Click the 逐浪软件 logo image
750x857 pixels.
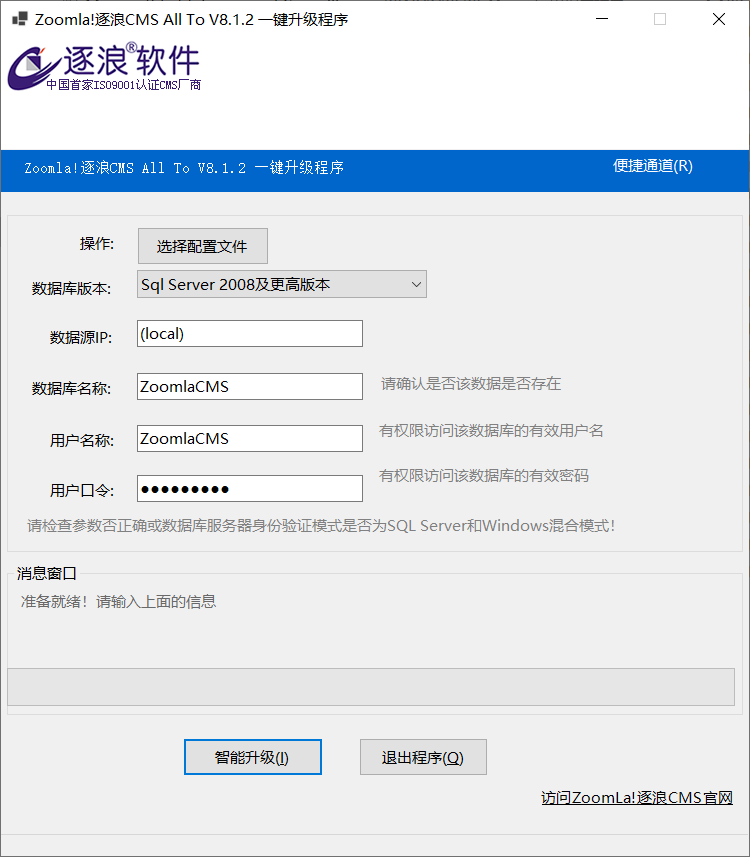coord(104,67)
